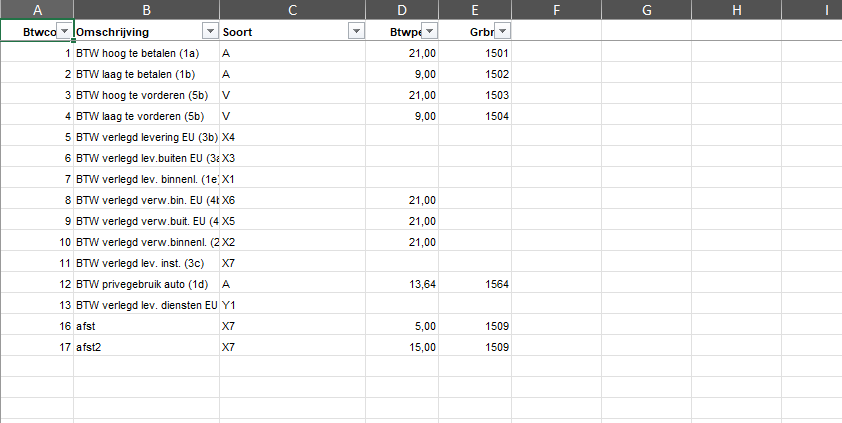Select column B header
Image resolution: width=842 pixels, height=423 pixels.
pos(147,10)
